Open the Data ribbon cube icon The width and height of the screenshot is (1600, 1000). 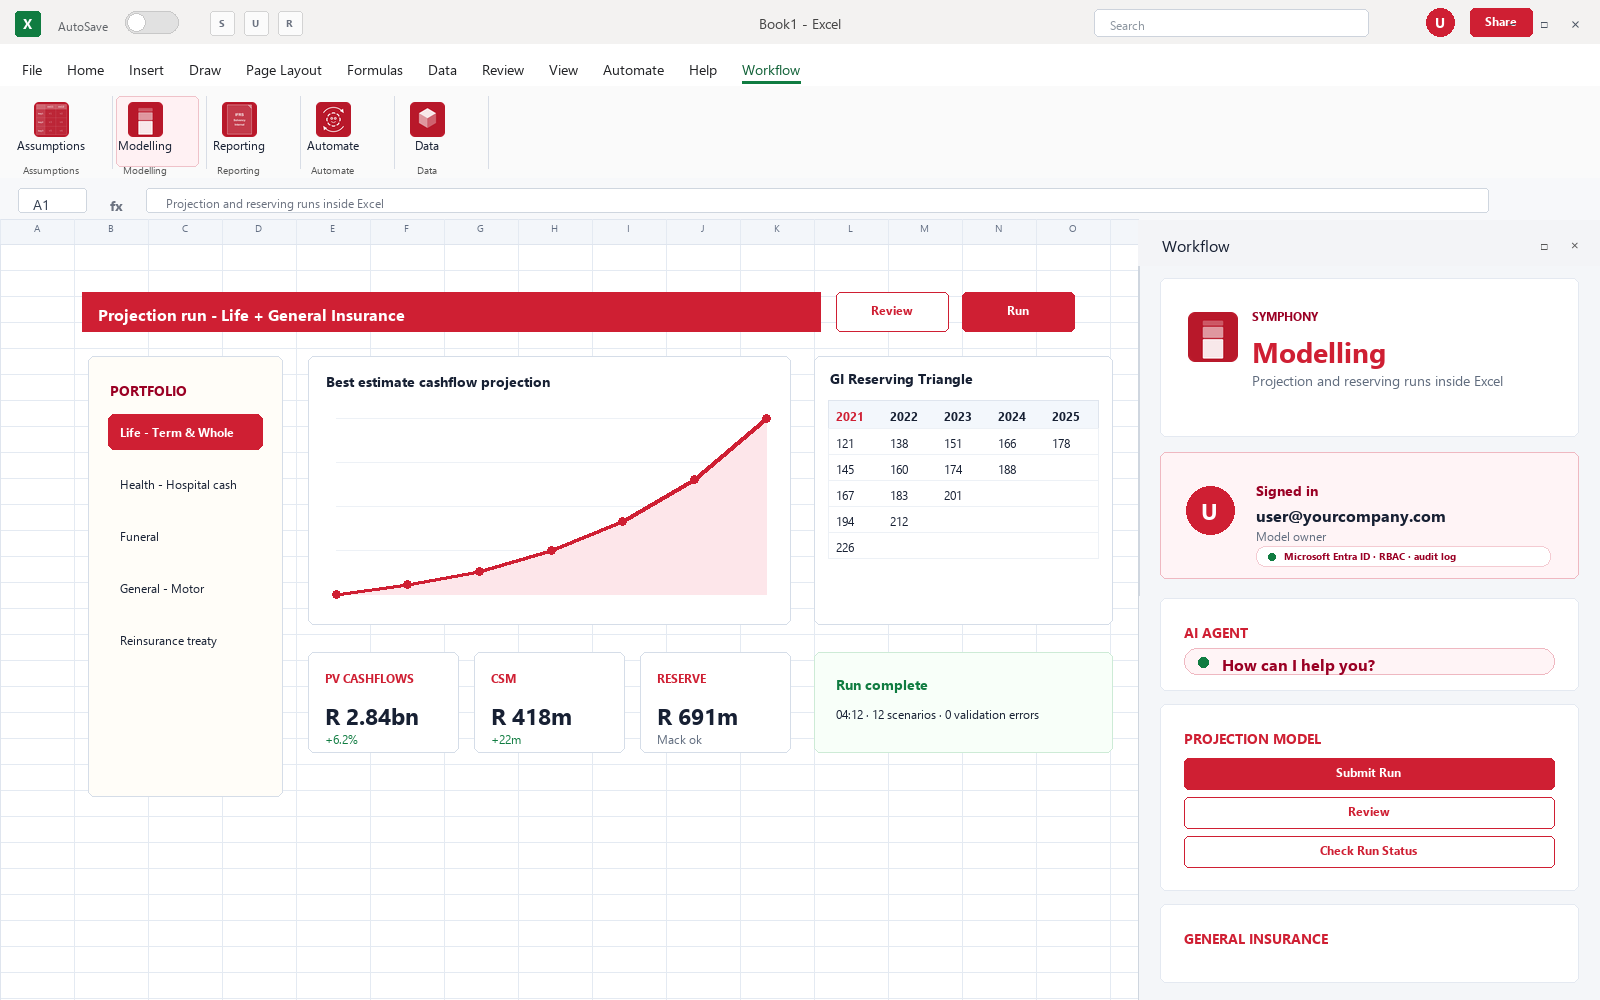tap(427, 120)
